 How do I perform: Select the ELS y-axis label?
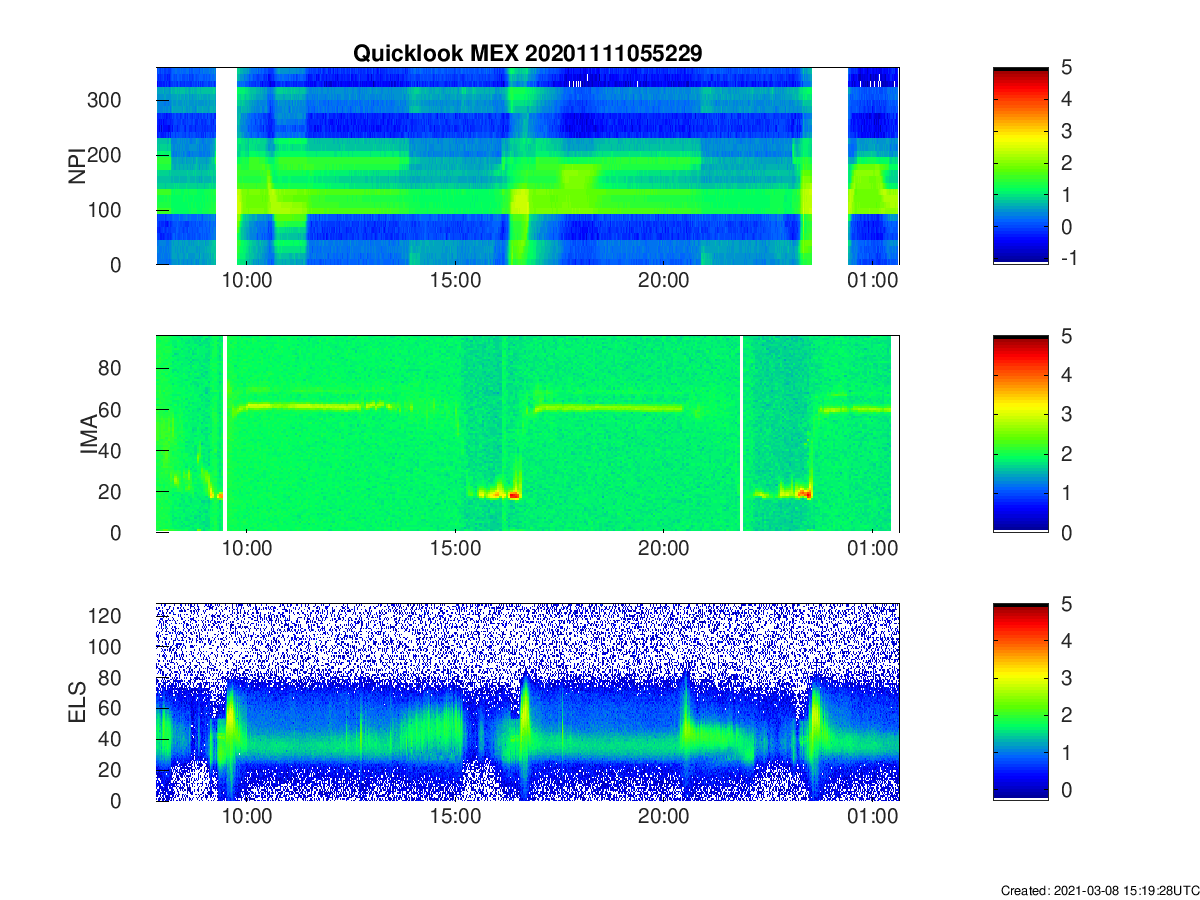[77, 702]
